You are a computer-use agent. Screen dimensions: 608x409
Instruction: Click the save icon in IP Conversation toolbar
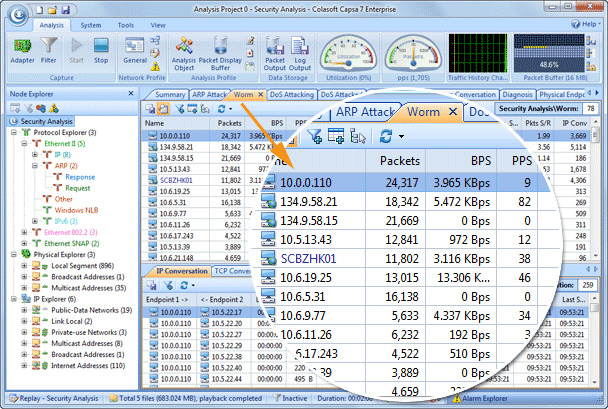pyautogui.click(x=151, y=285)
